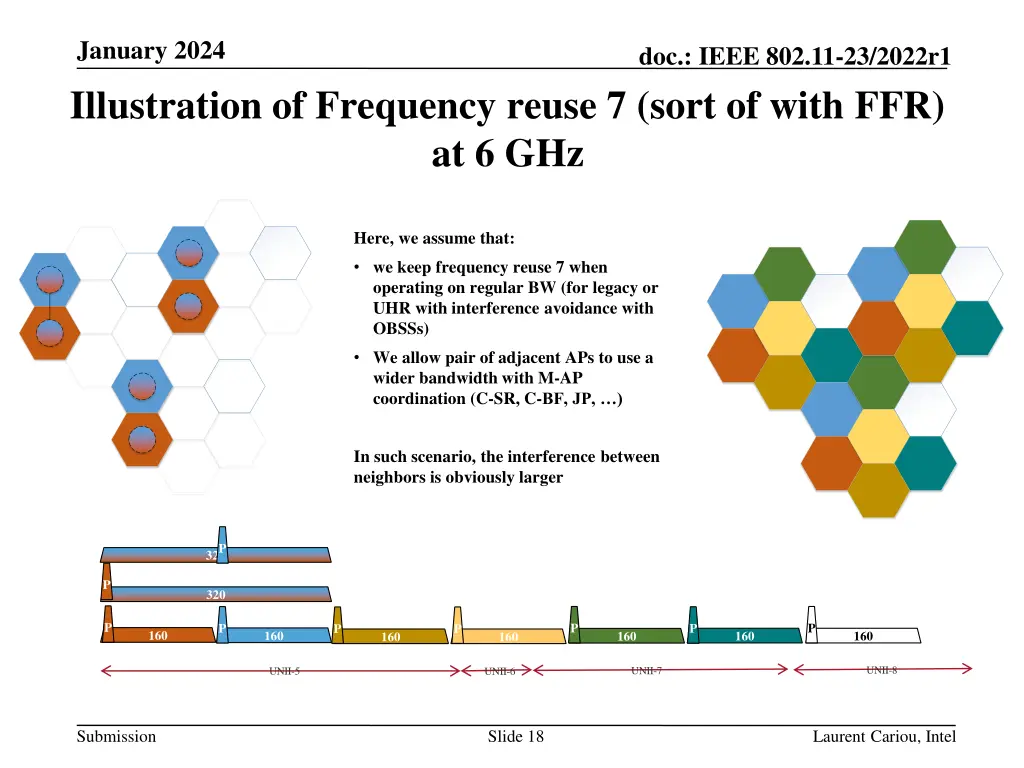
Task: Click the 320 bar with blue P marker
Action: coord(216,554)
